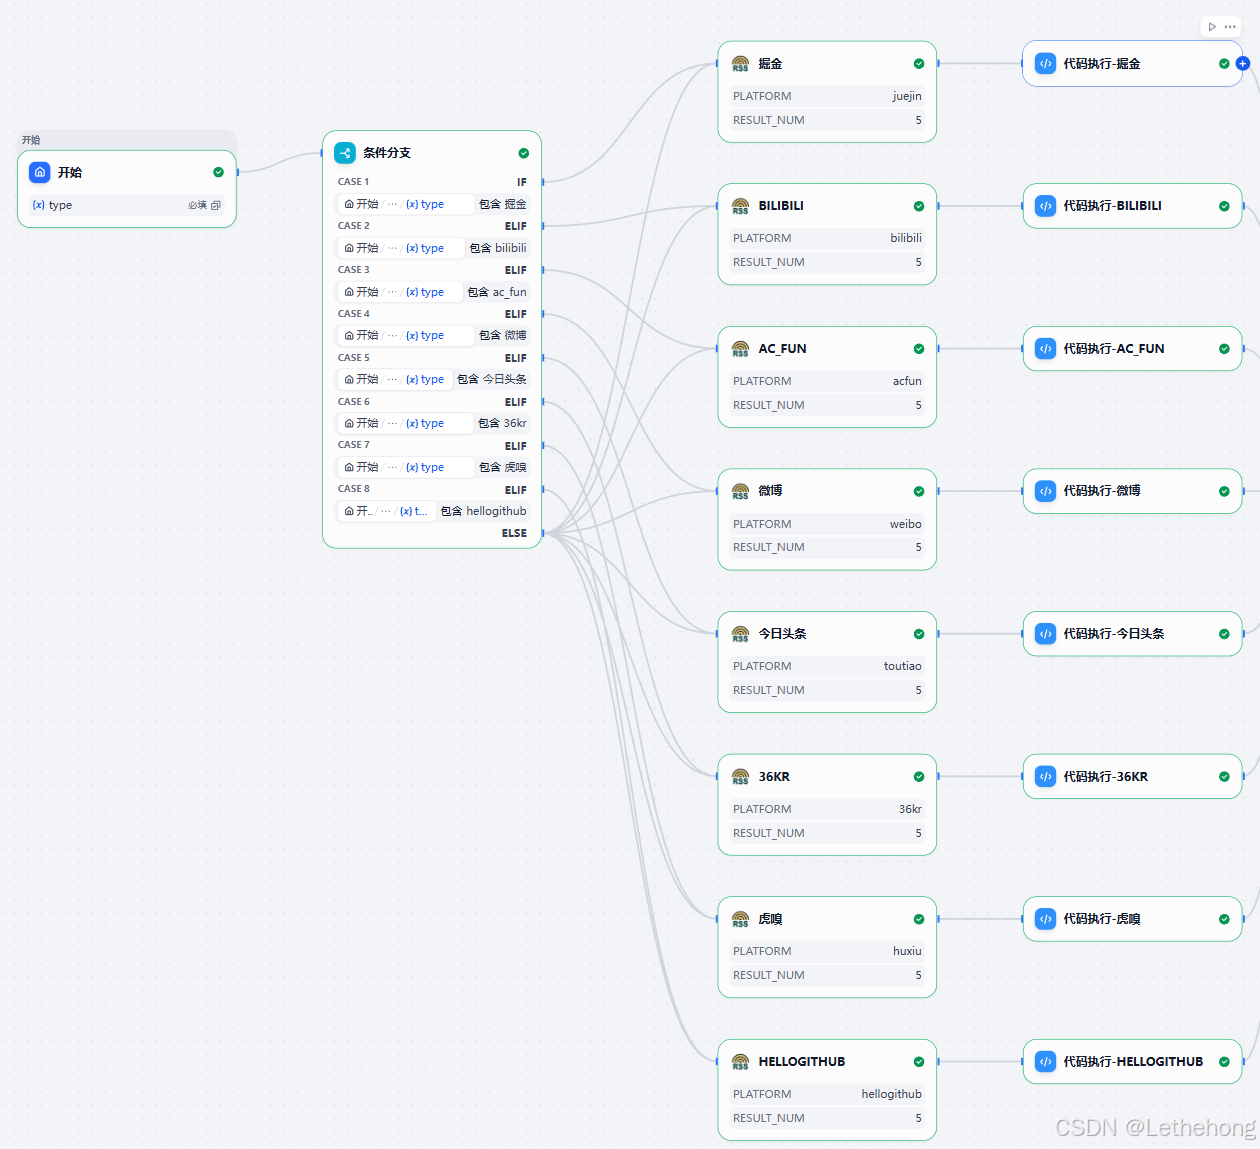Select the 今日头条 node title

(x=782, y=634)
